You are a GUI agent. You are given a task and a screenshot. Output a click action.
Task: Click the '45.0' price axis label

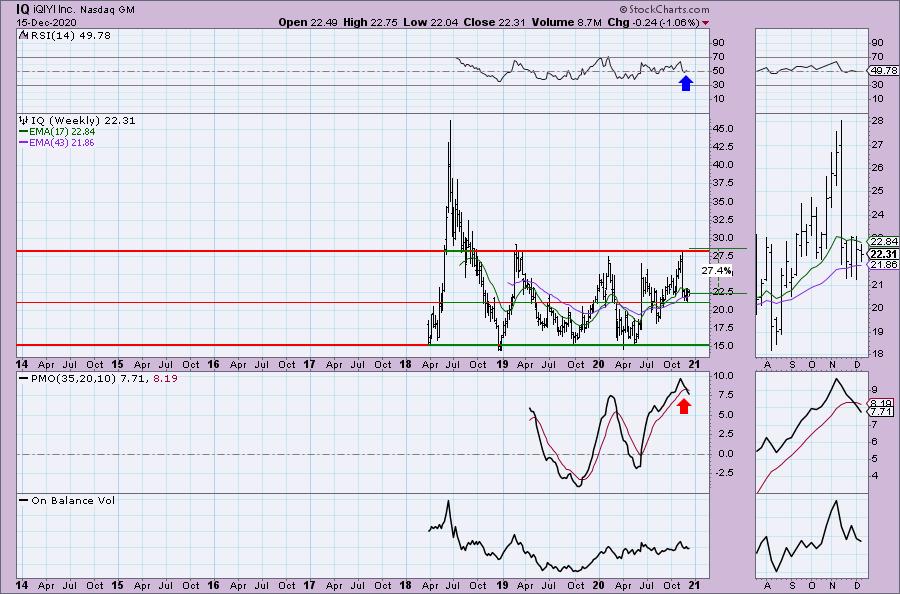723,129
